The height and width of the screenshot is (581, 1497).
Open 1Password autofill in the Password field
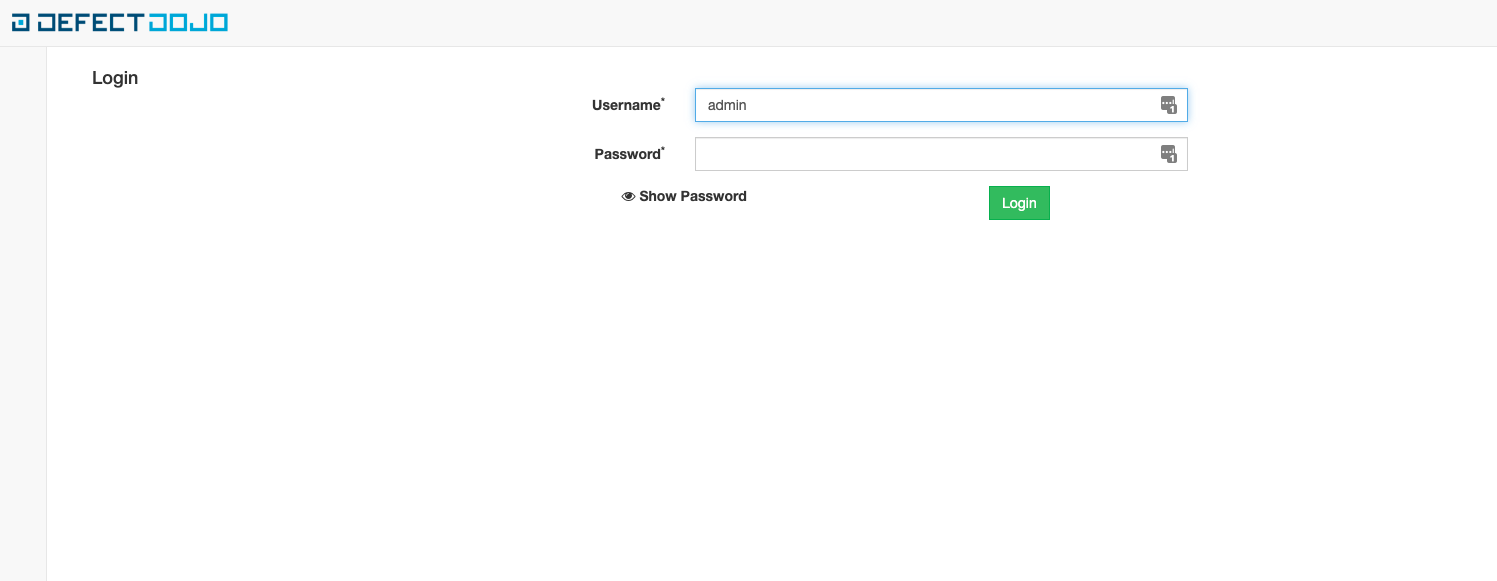tap(1168, 154)
